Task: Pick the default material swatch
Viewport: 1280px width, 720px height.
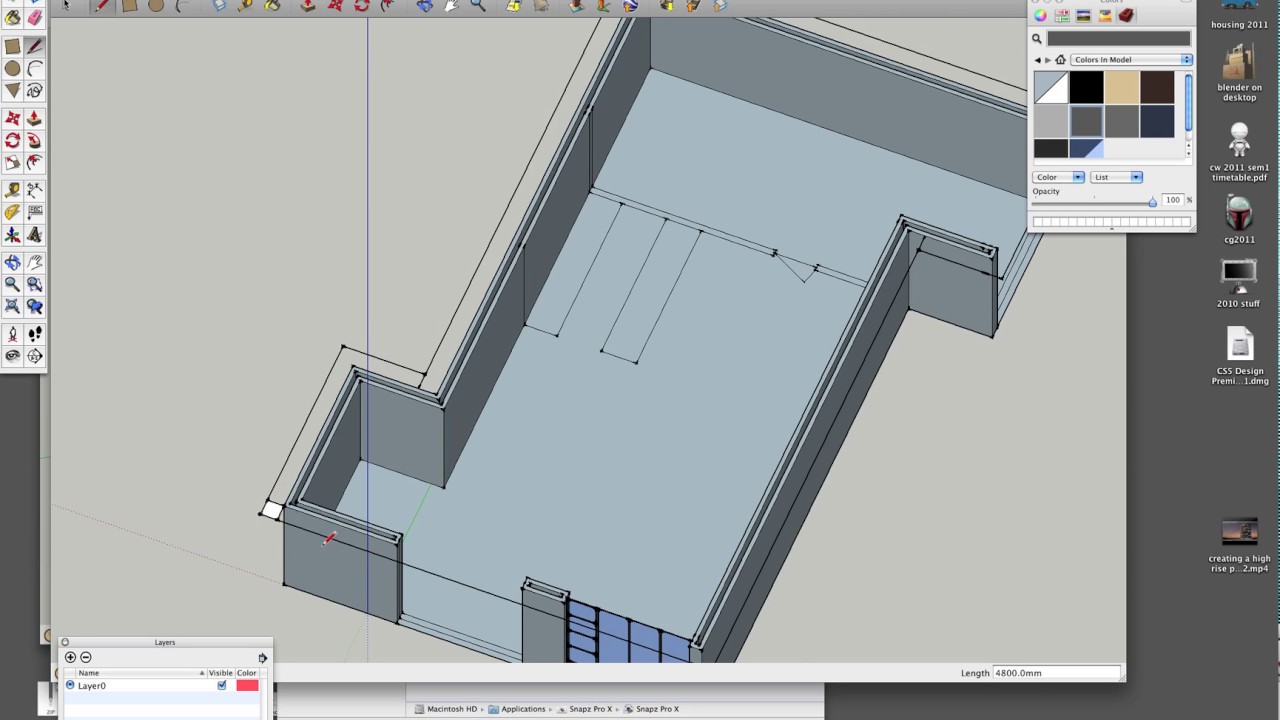Action: (x=1050, y=87)
